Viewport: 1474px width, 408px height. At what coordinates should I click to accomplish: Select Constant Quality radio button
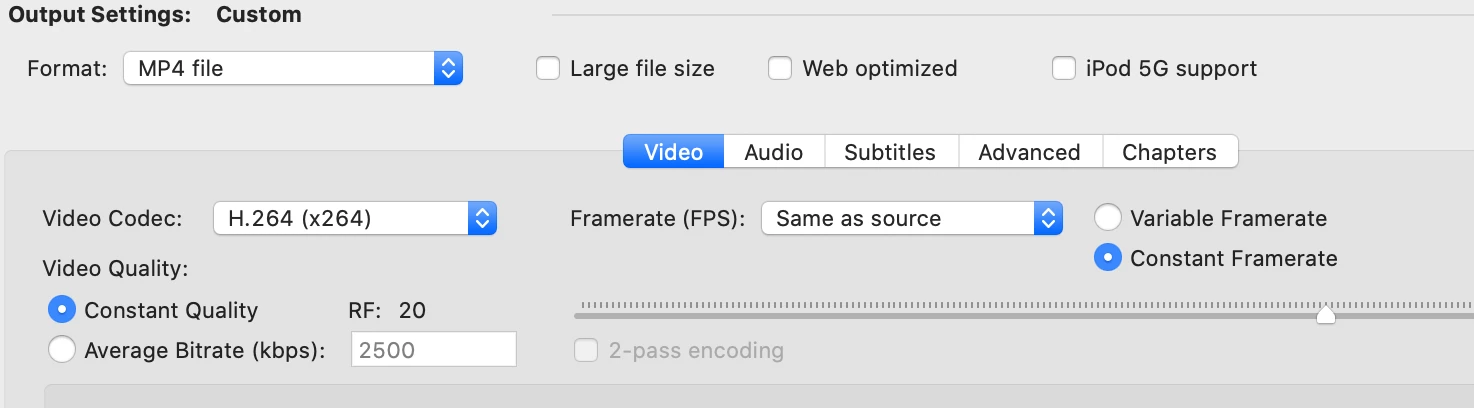tap(62, 310)
